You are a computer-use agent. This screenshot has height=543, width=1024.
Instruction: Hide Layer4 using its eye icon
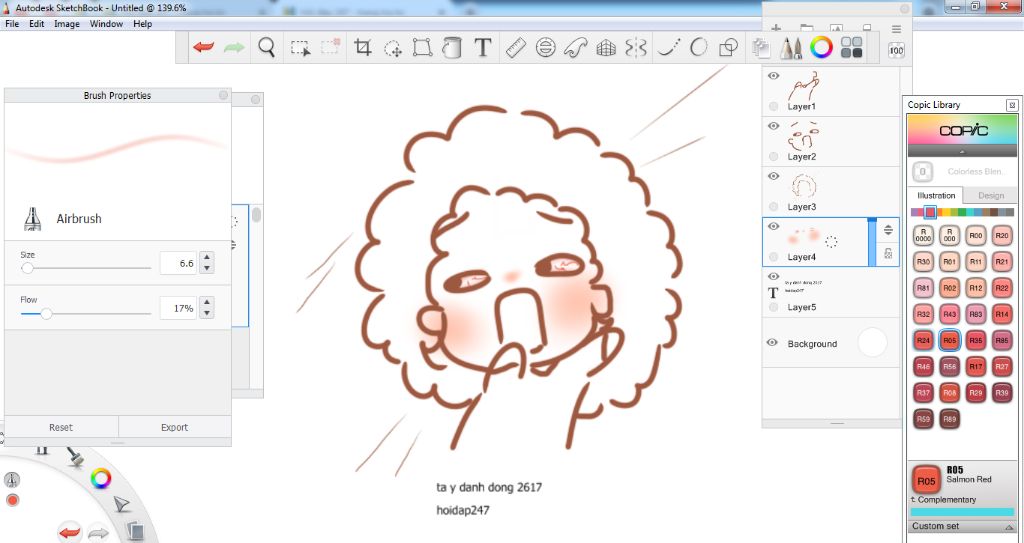(x=774, y=227)
